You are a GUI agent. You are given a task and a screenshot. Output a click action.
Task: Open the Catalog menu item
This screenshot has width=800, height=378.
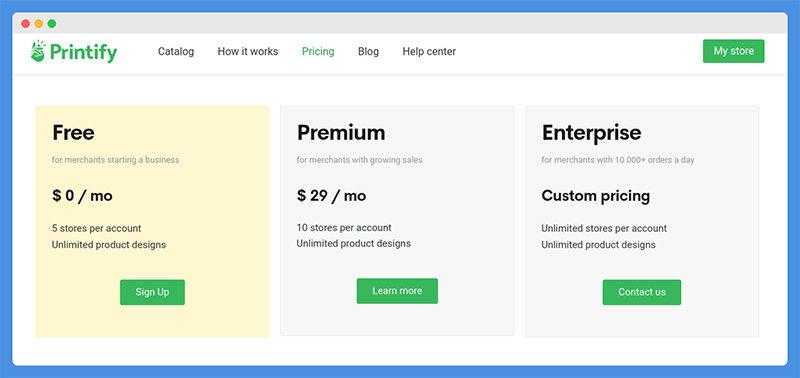click(x=176, y=52)
